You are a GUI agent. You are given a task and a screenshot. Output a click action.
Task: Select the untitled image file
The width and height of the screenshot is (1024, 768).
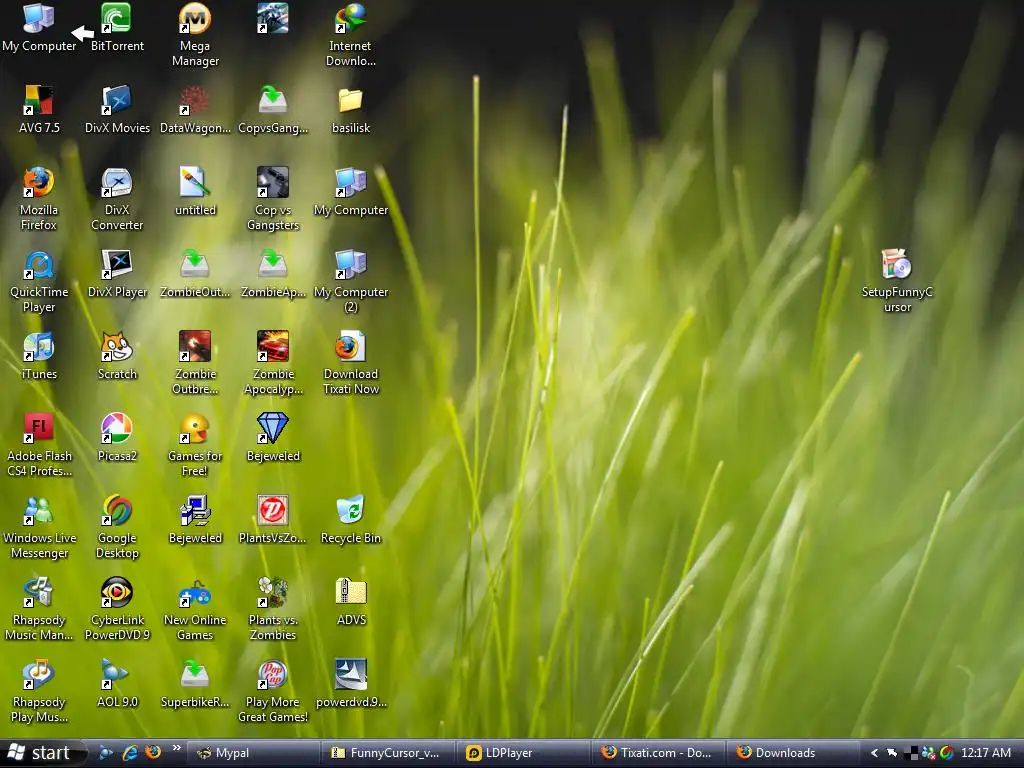195,191
